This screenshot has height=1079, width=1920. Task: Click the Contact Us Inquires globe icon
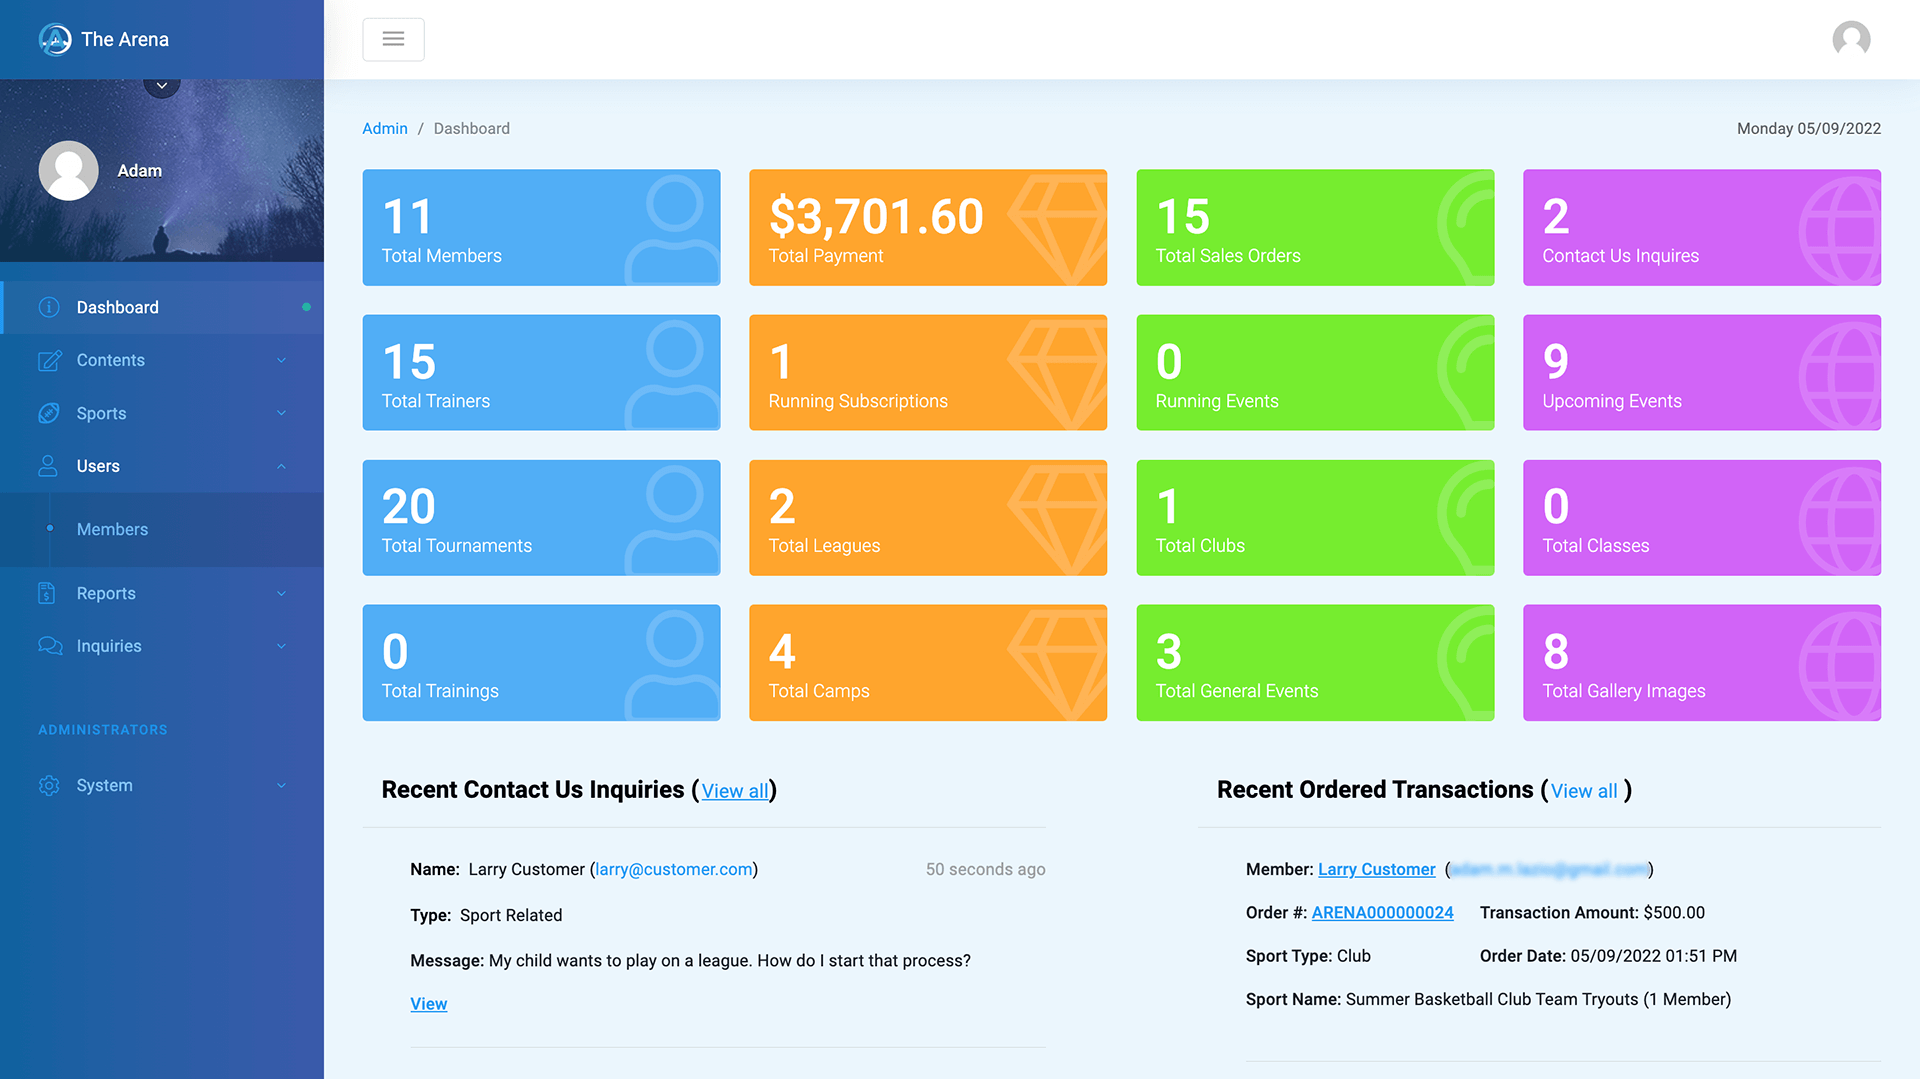[x=1840, y=230]
